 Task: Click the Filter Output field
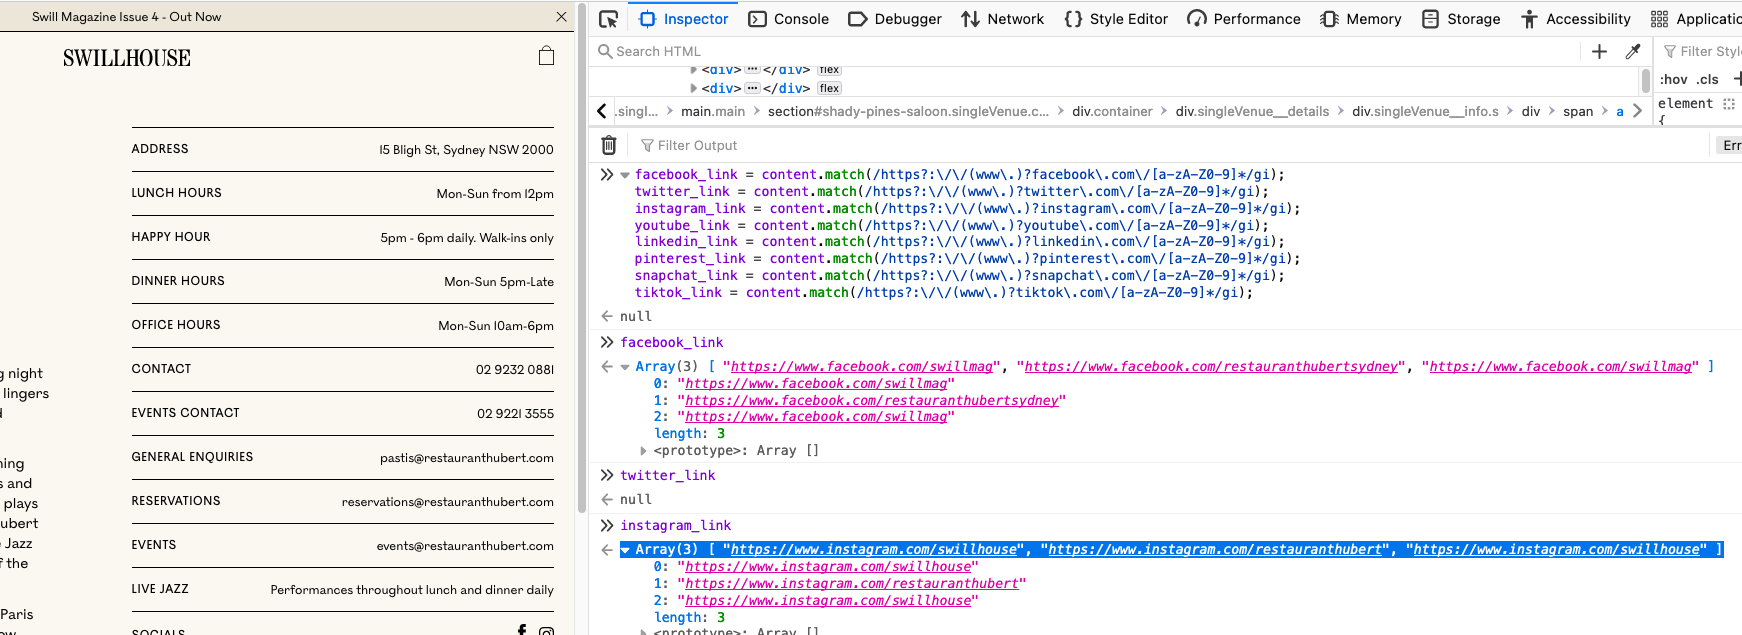(1170, 145)
